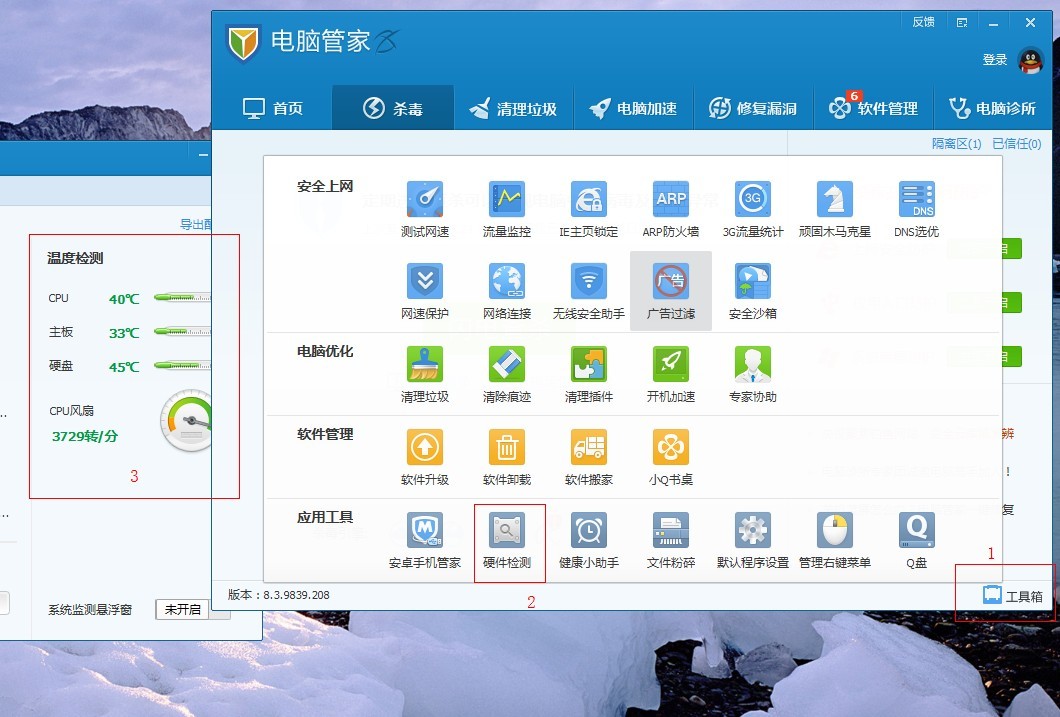This screenshot has height=717, width=1060.
Task: Open 默认程序设置 default programs
Action: coord(752,541)
